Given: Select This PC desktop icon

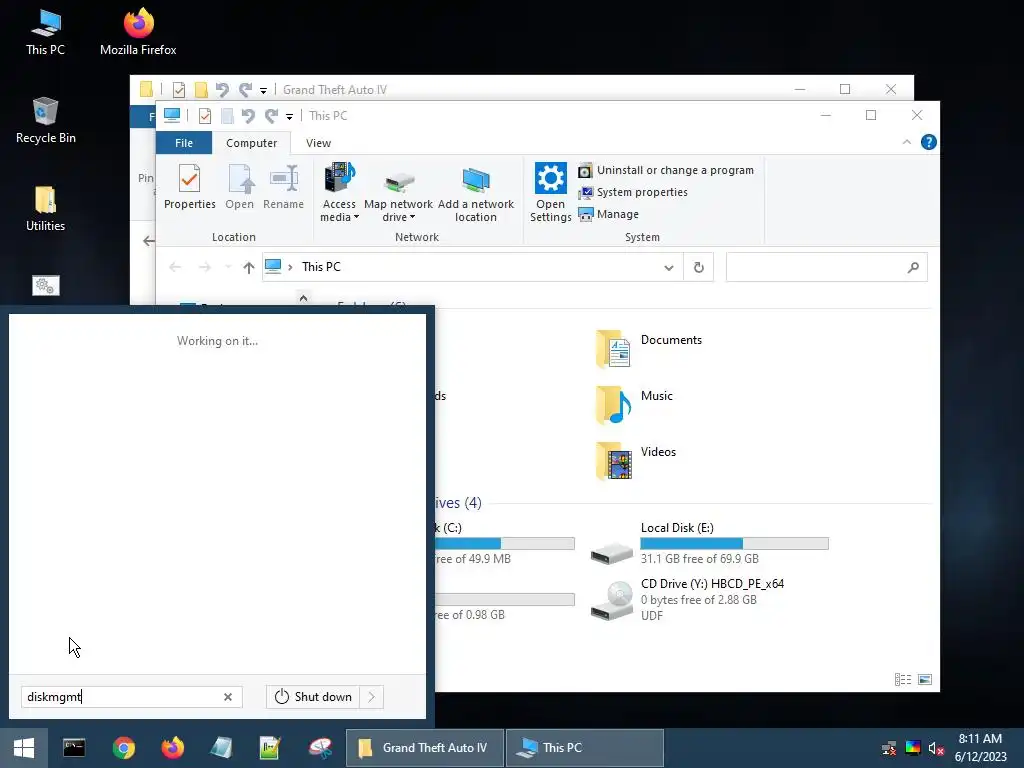Looking at the screenshot, I should pos(45,32).
